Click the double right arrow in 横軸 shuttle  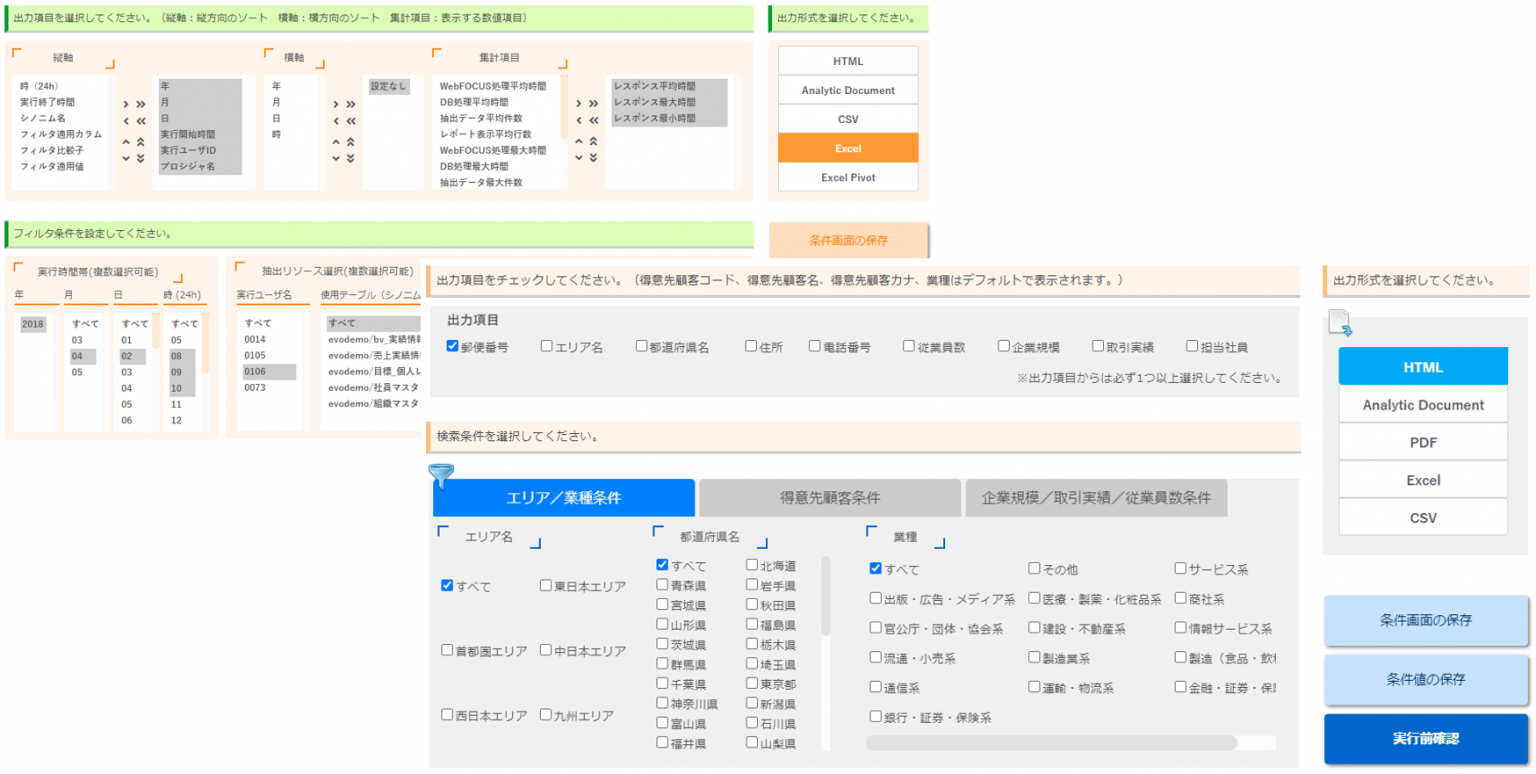coord(351,104)
